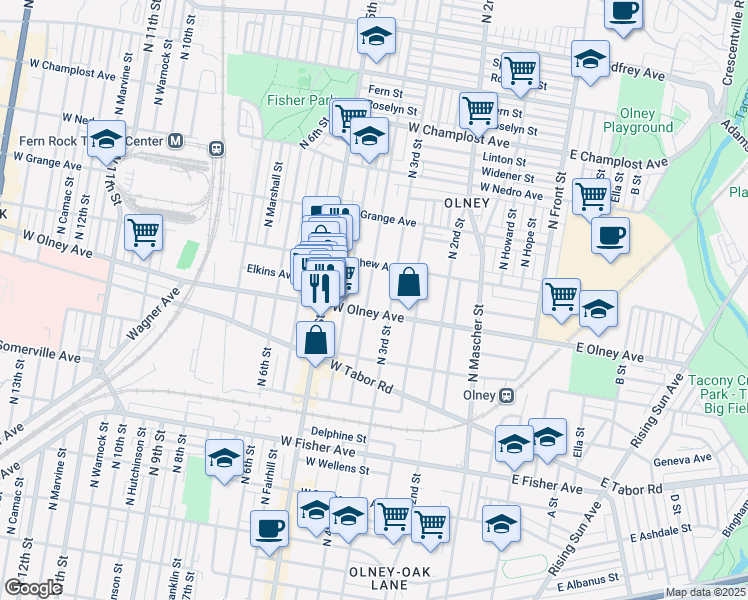Open the shopping cart marker near Fern St
748x600 pixels.
pos(519,71)
